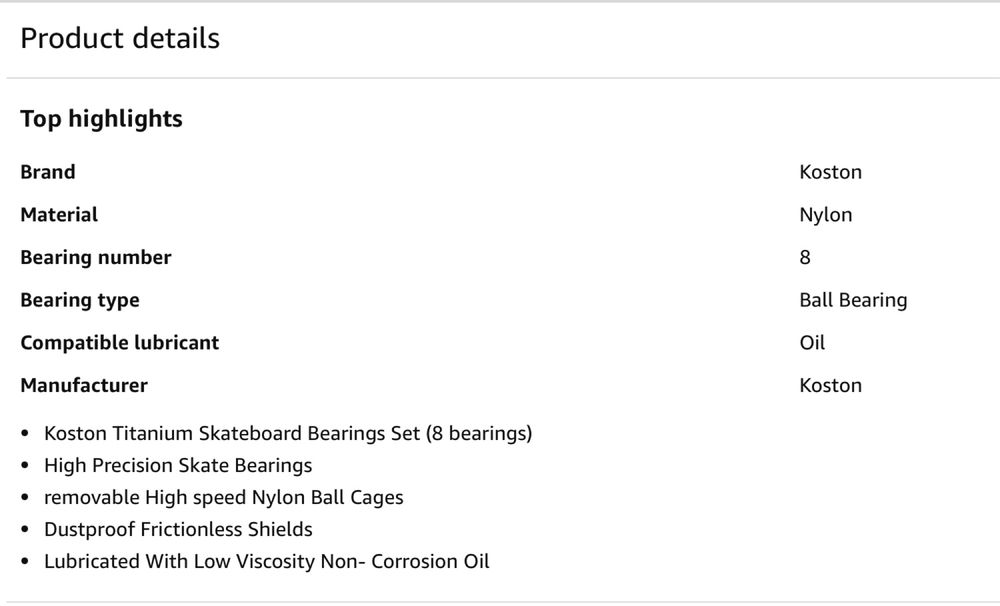Click the Low Viscosity Non-Corrosion Oil bullet
This screenshot has height=606, width=1000.
pyautogui.click(x=267, y=561)
